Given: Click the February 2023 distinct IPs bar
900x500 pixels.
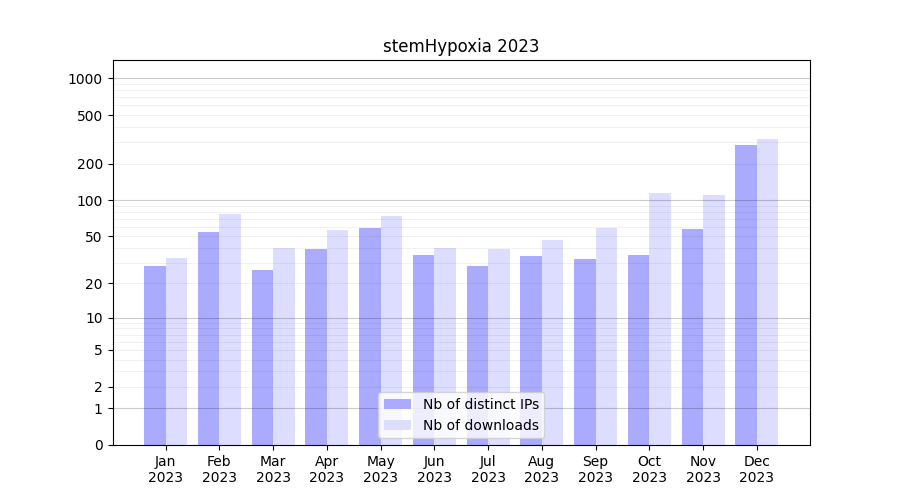Looking at the screenshot, I should 208,338.
